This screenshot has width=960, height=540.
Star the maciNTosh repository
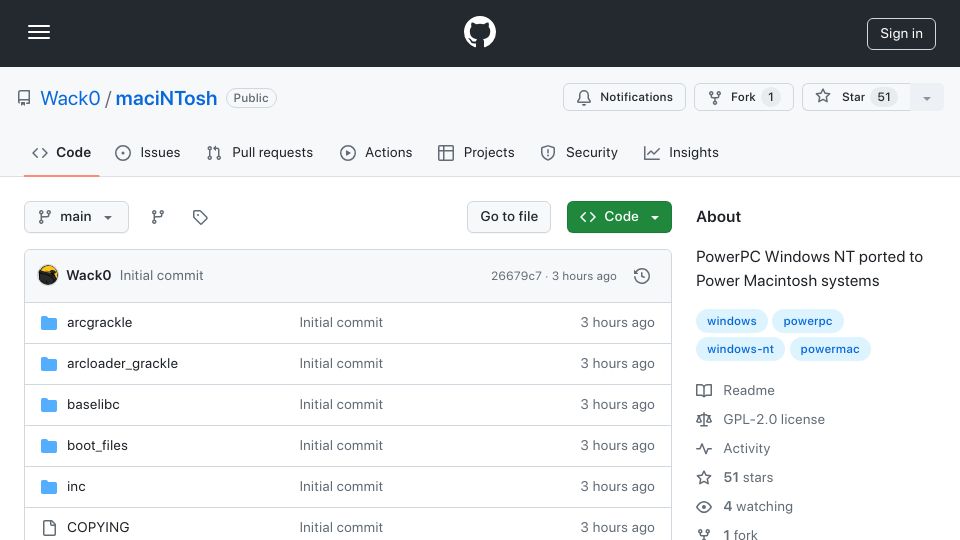click(856, 97)
